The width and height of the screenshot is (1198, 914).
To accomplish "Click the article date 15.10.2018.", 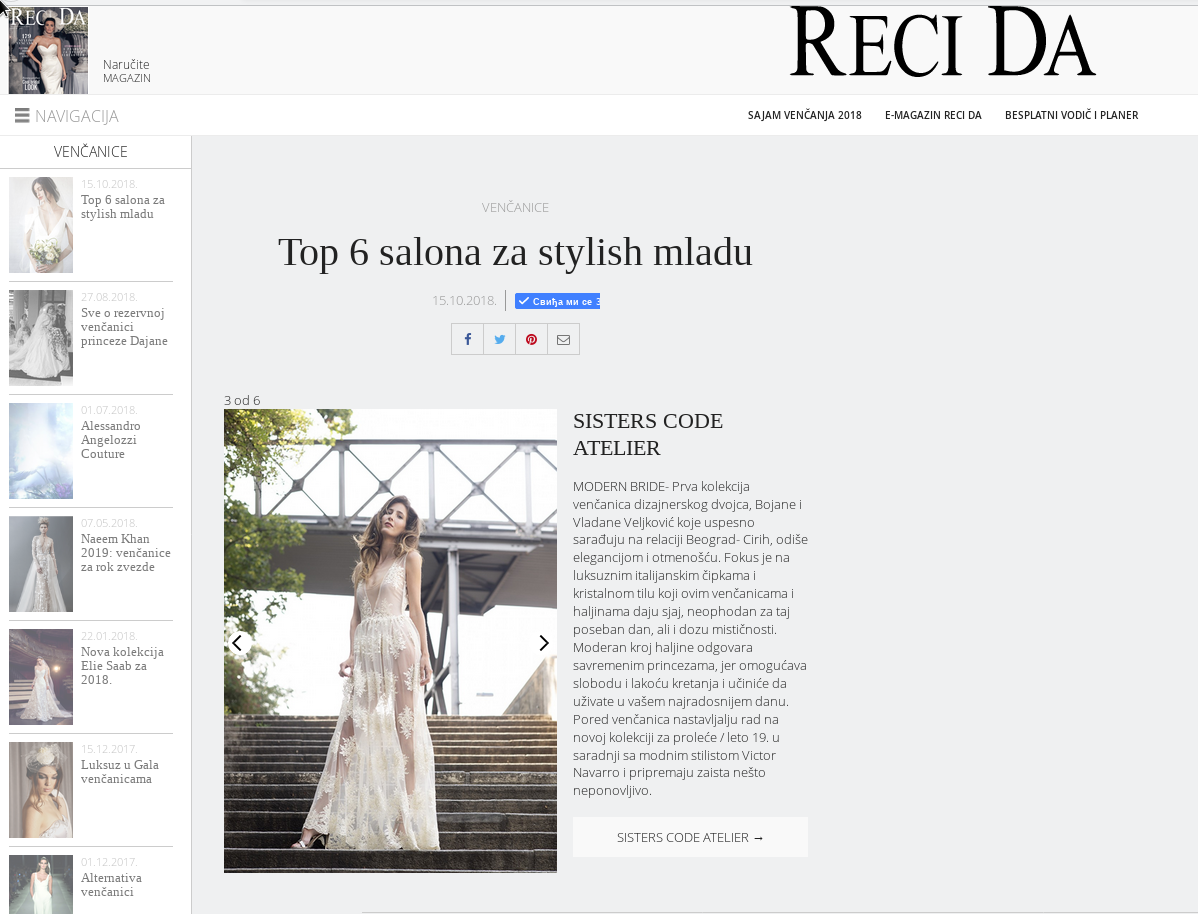I will pos(465,300).
